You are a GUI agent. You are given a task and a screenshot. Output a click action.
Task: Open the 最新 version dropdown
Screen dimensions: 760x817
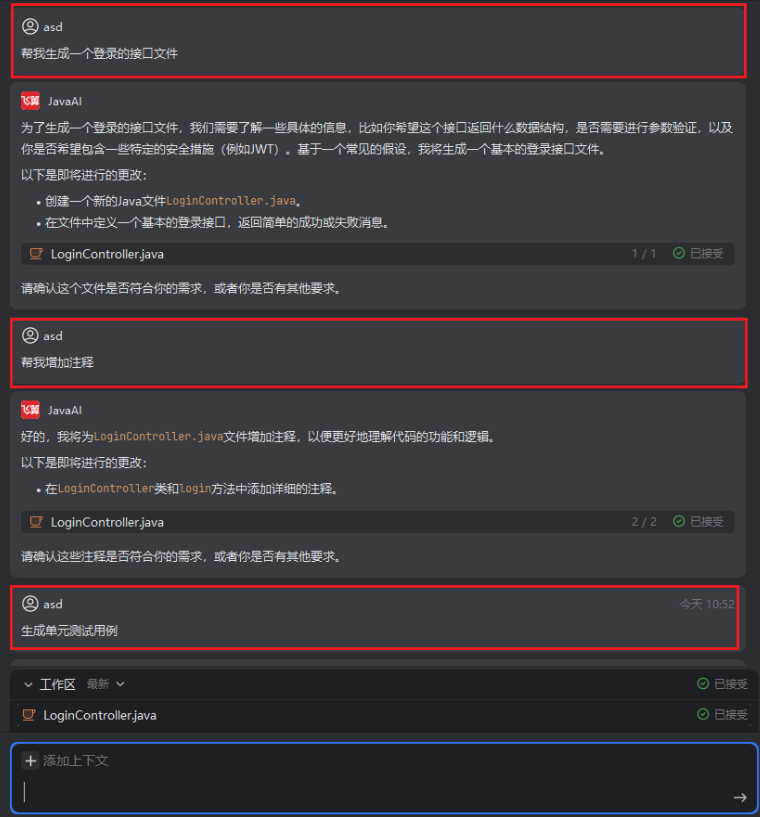[x=106, y=684]
